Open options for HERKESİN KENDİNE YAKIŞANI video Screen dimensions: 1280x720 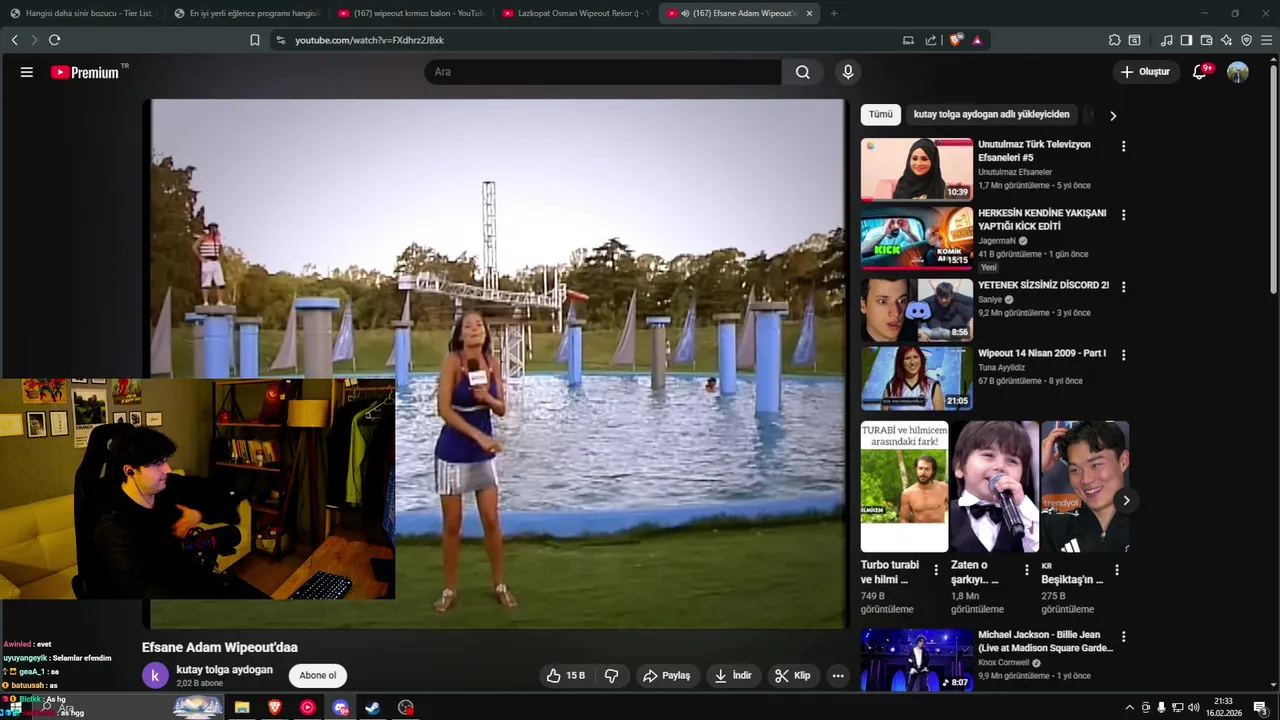1123,215
